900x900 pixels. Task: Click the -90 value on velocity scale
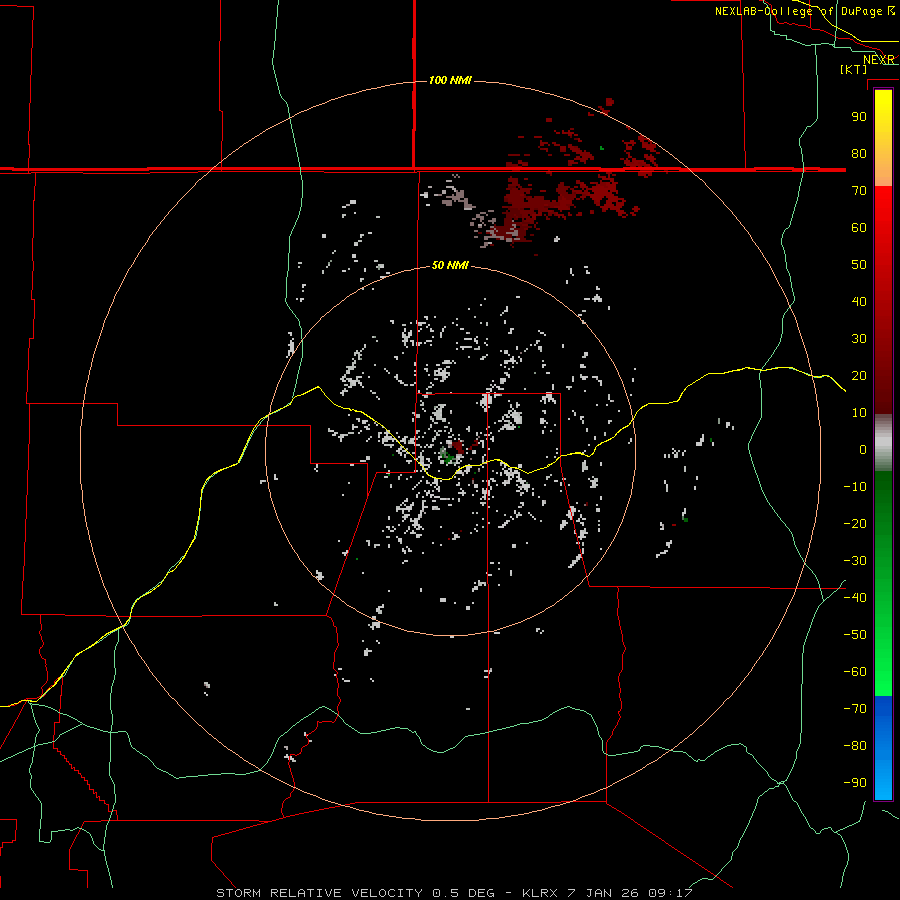(x=855, y=783)
